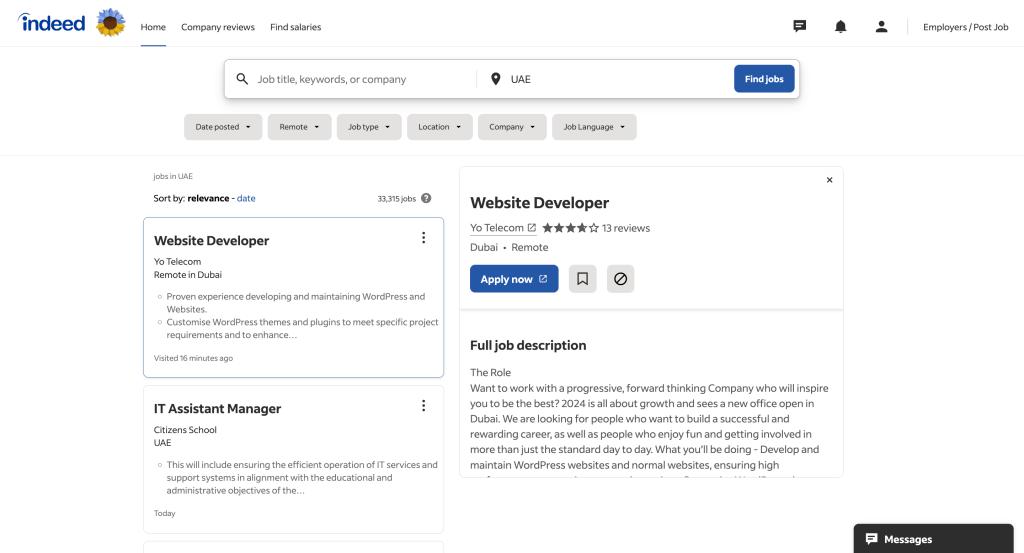1024x553 pixels.
Task: Sort results by date
Action: pos(246,198)
